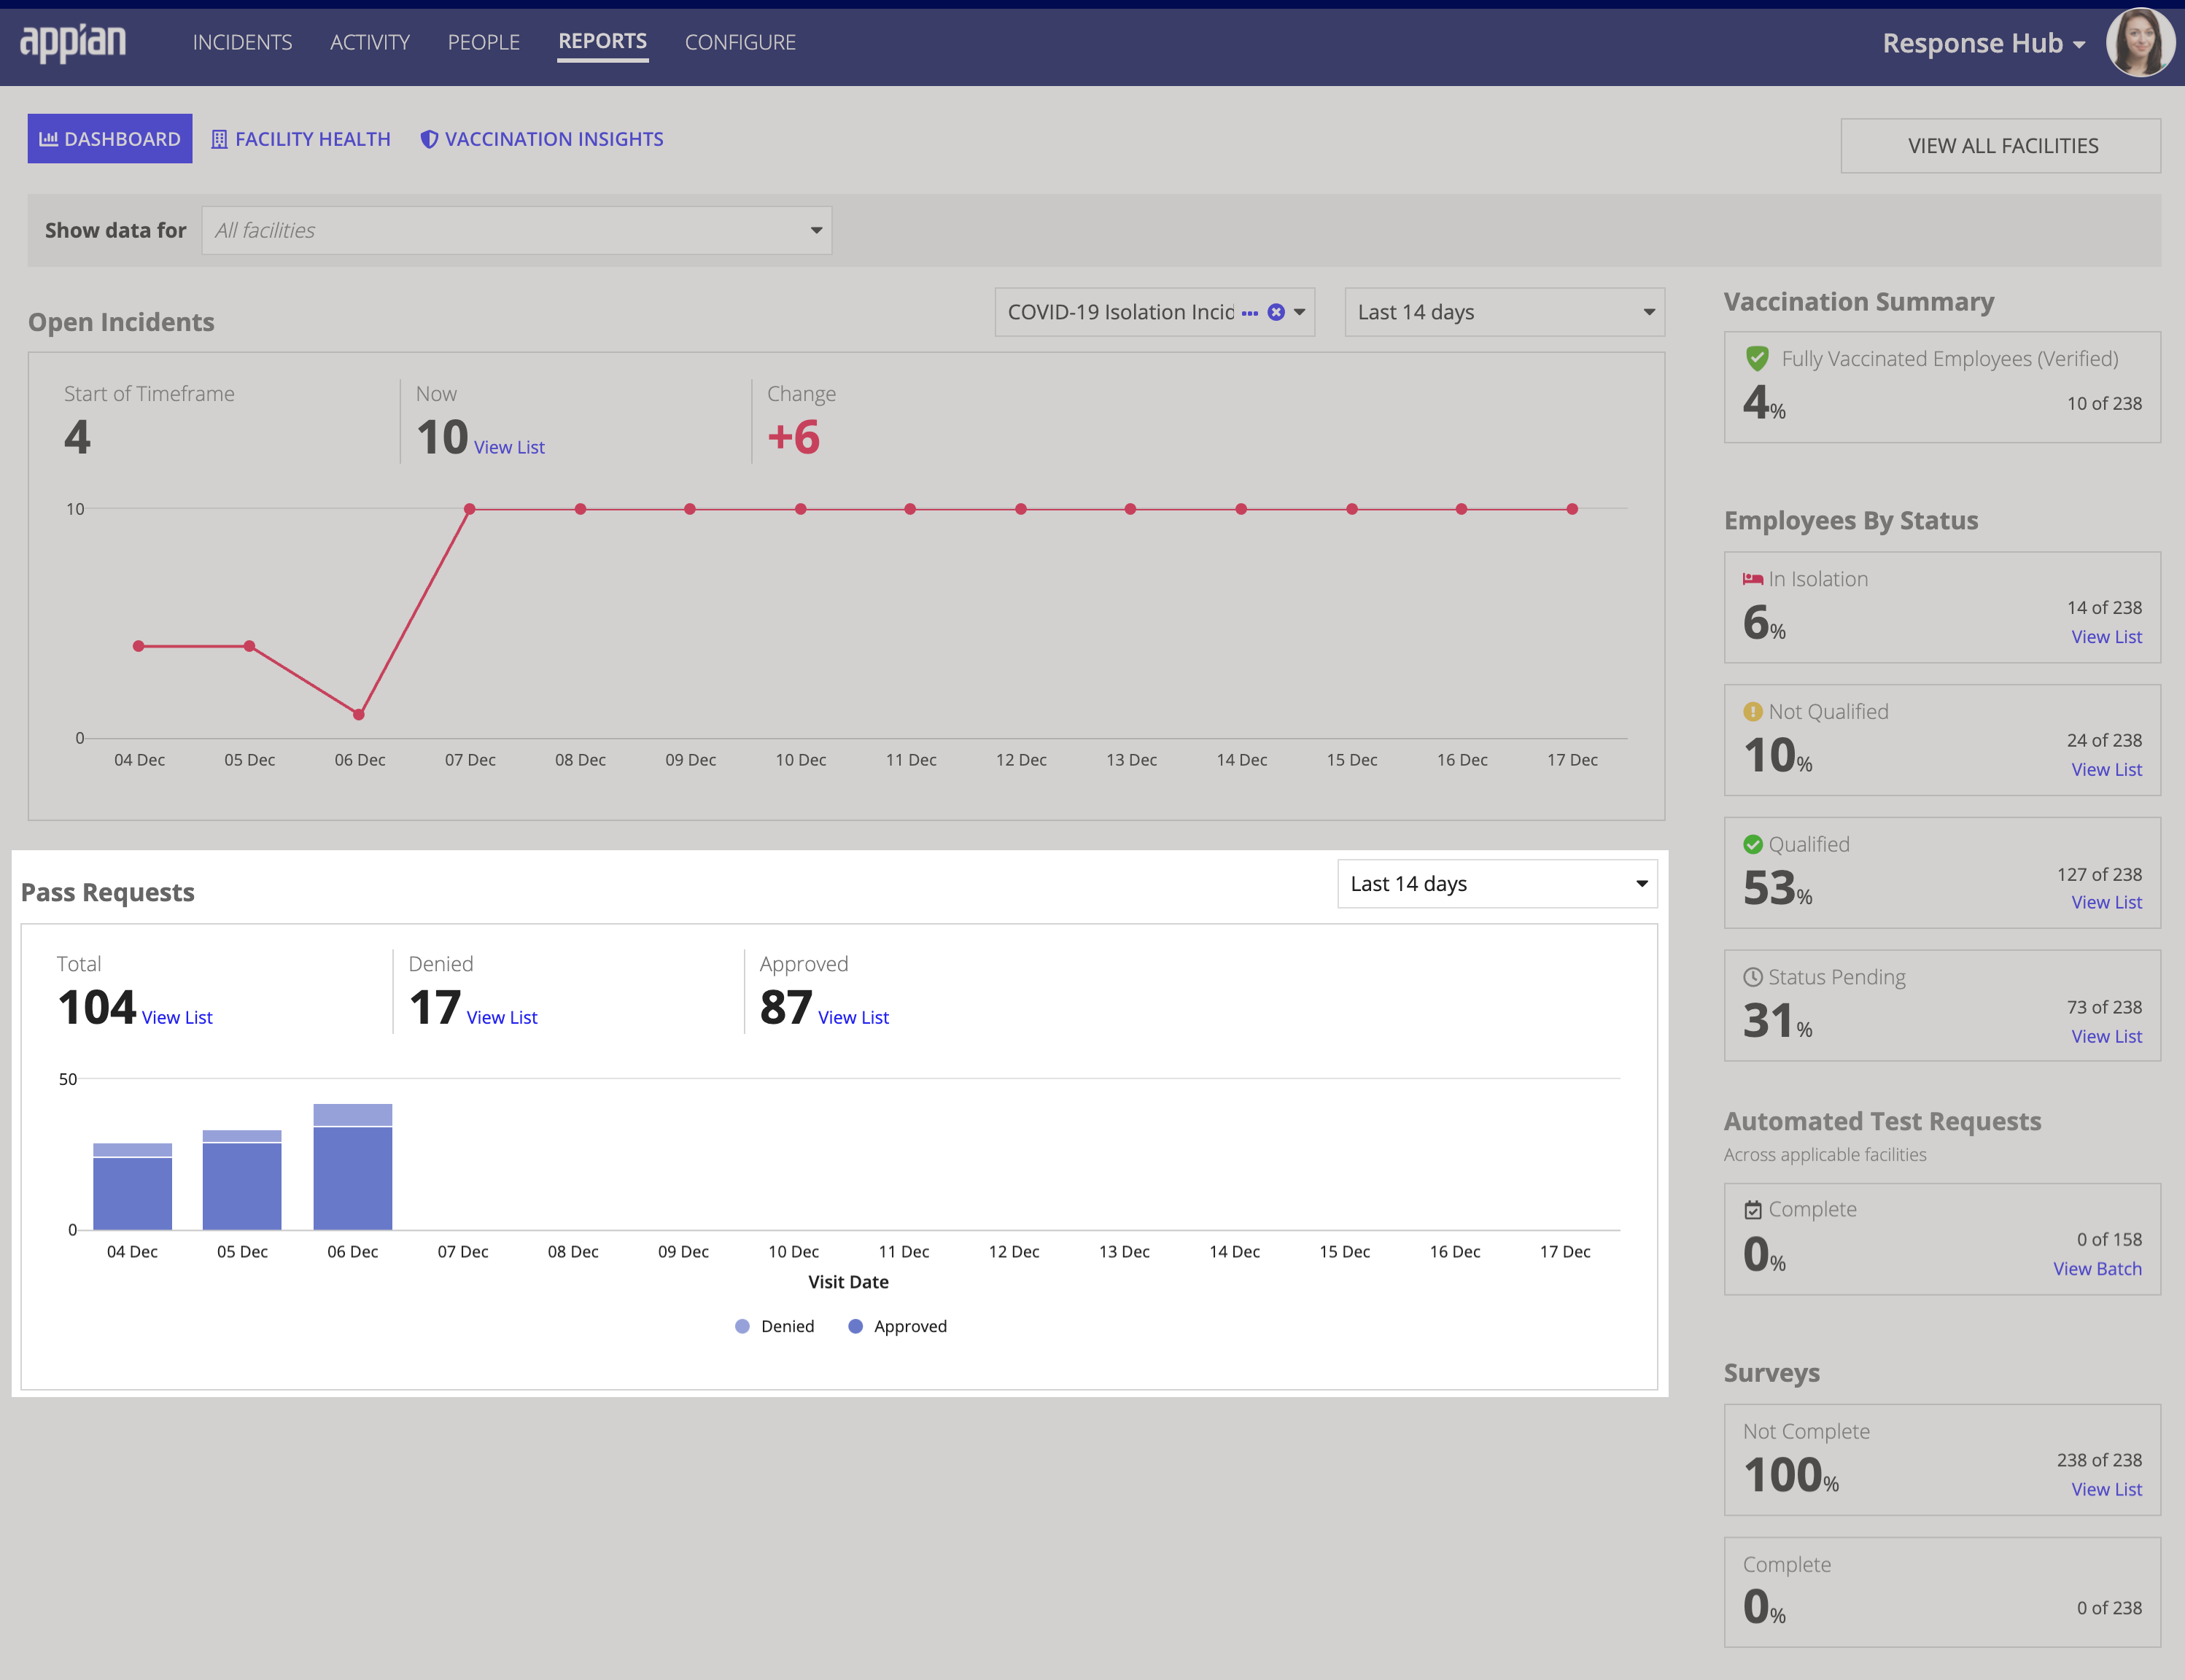The height and width of the screenshot is (1680, 2185).
Task: Go to the People tab
Action: (484, 42)
